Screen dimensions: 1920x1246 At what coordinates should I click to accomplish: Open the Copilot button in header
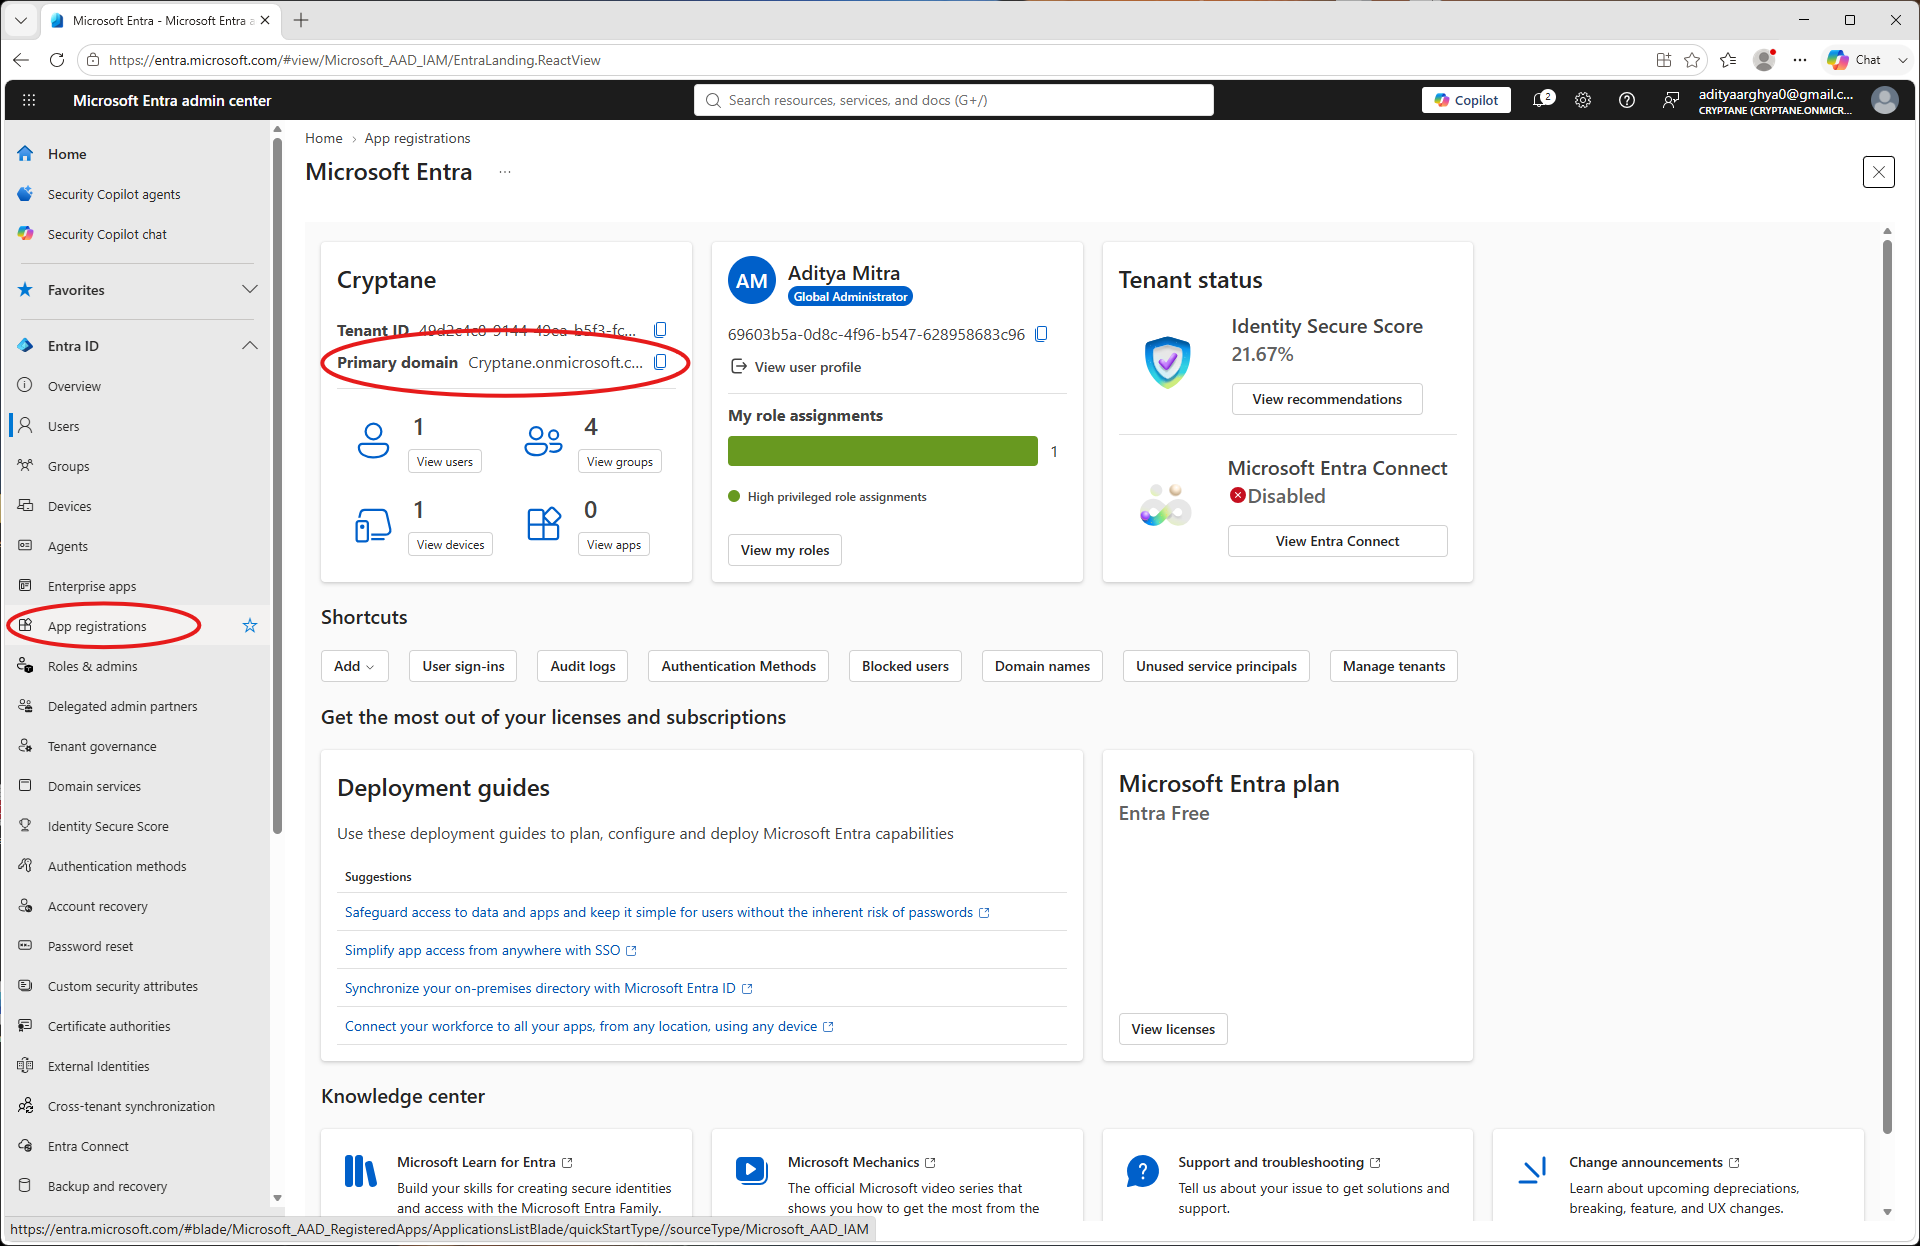(x=1466, y=100)
